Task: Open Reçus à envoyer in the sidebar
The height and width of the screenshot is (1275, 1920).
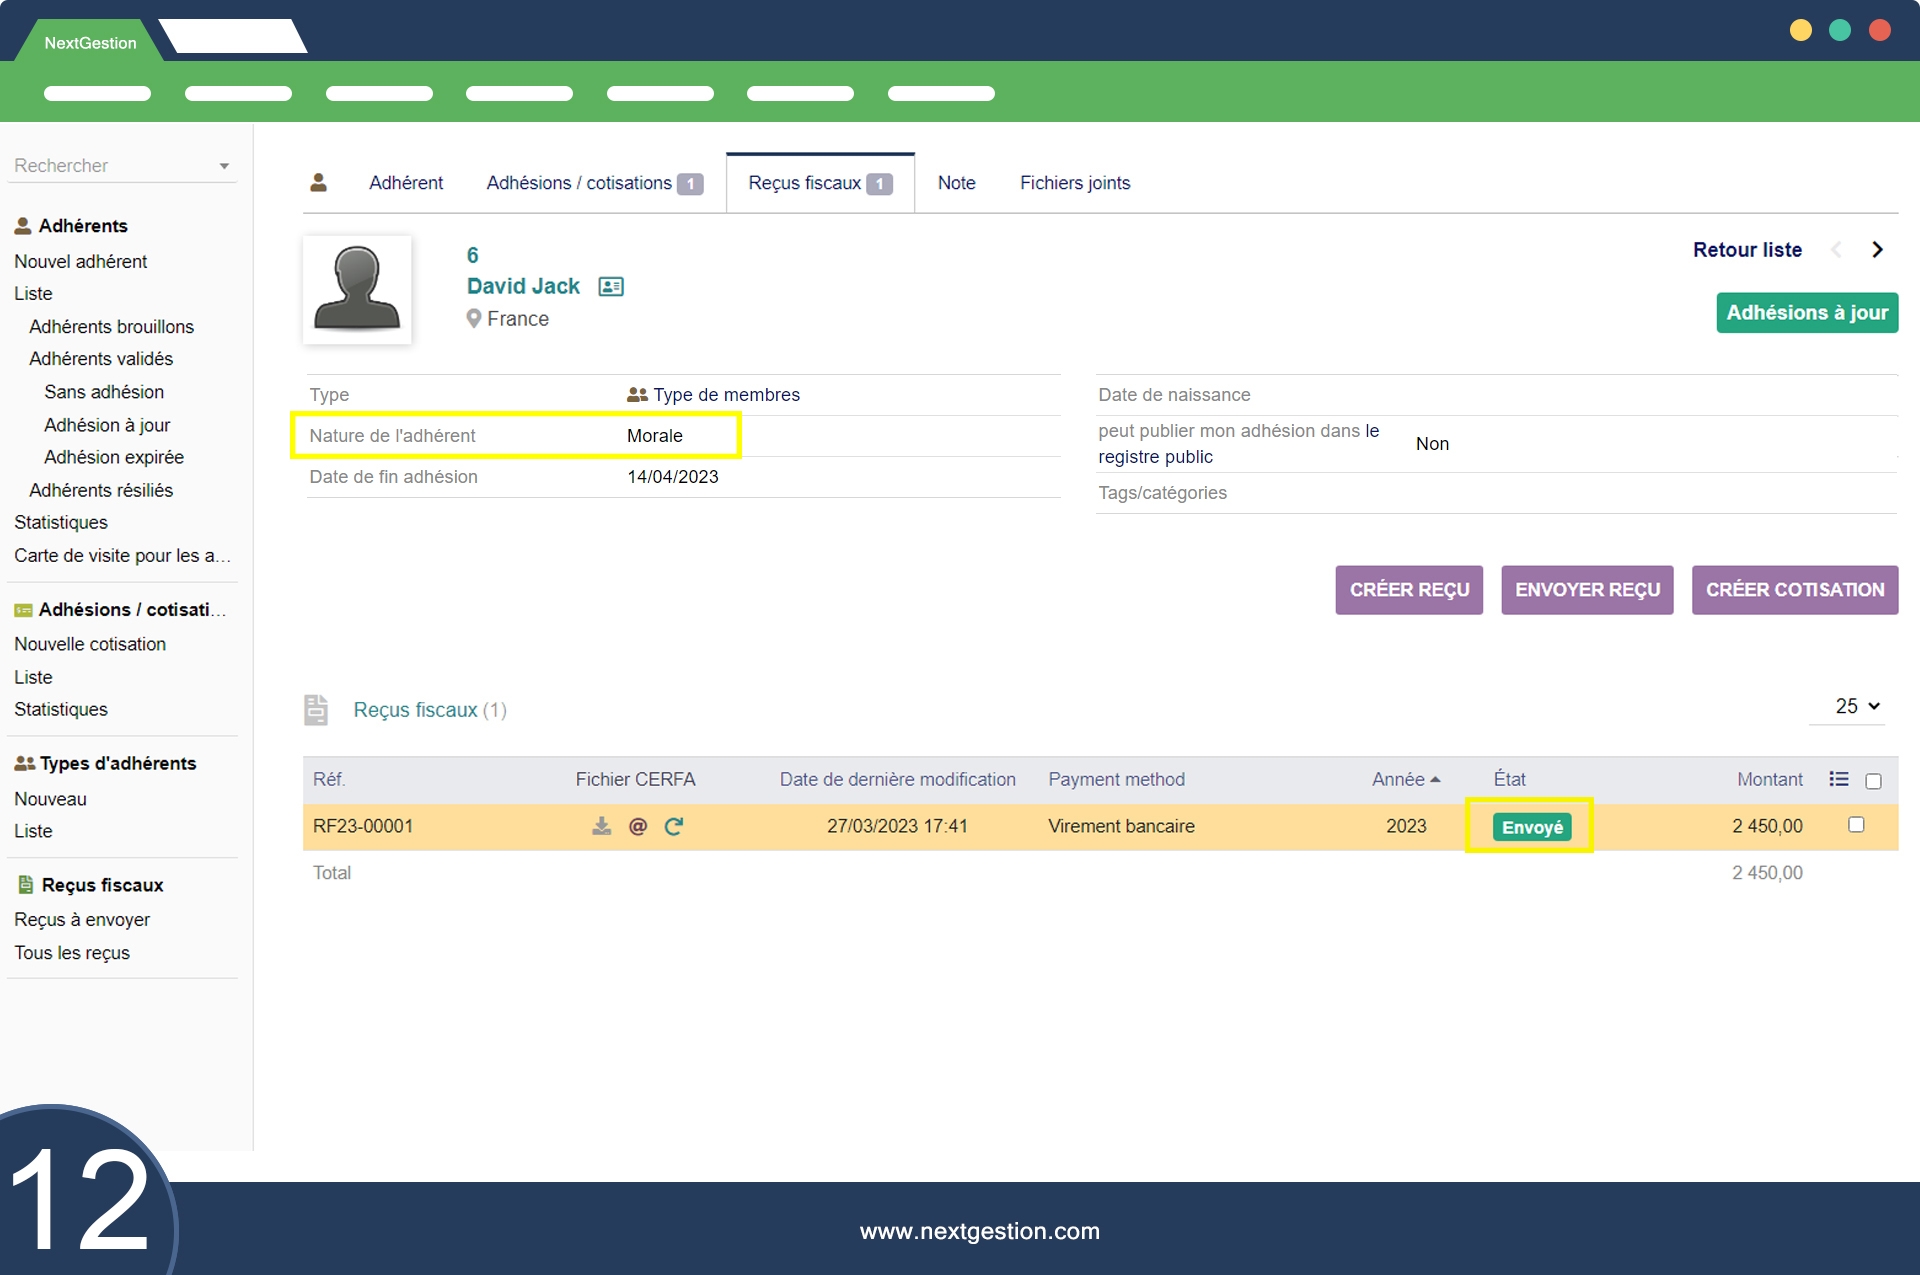Action: coord(82,919)
